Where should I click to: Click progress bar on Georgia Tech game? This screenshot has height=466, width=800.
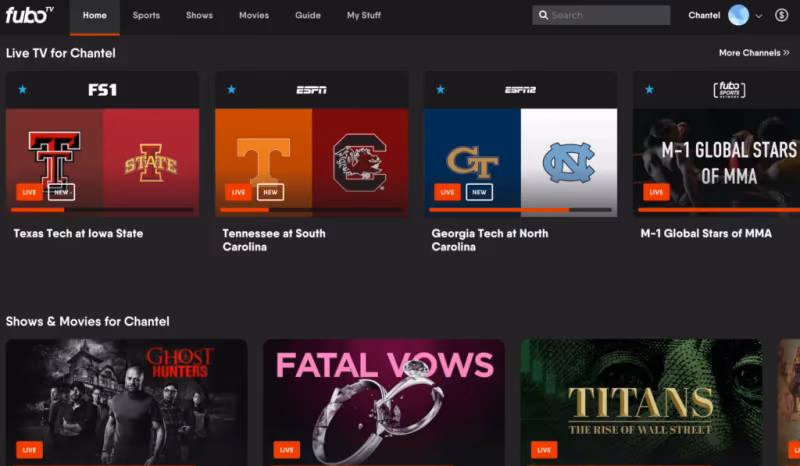[x=520, y=210]
